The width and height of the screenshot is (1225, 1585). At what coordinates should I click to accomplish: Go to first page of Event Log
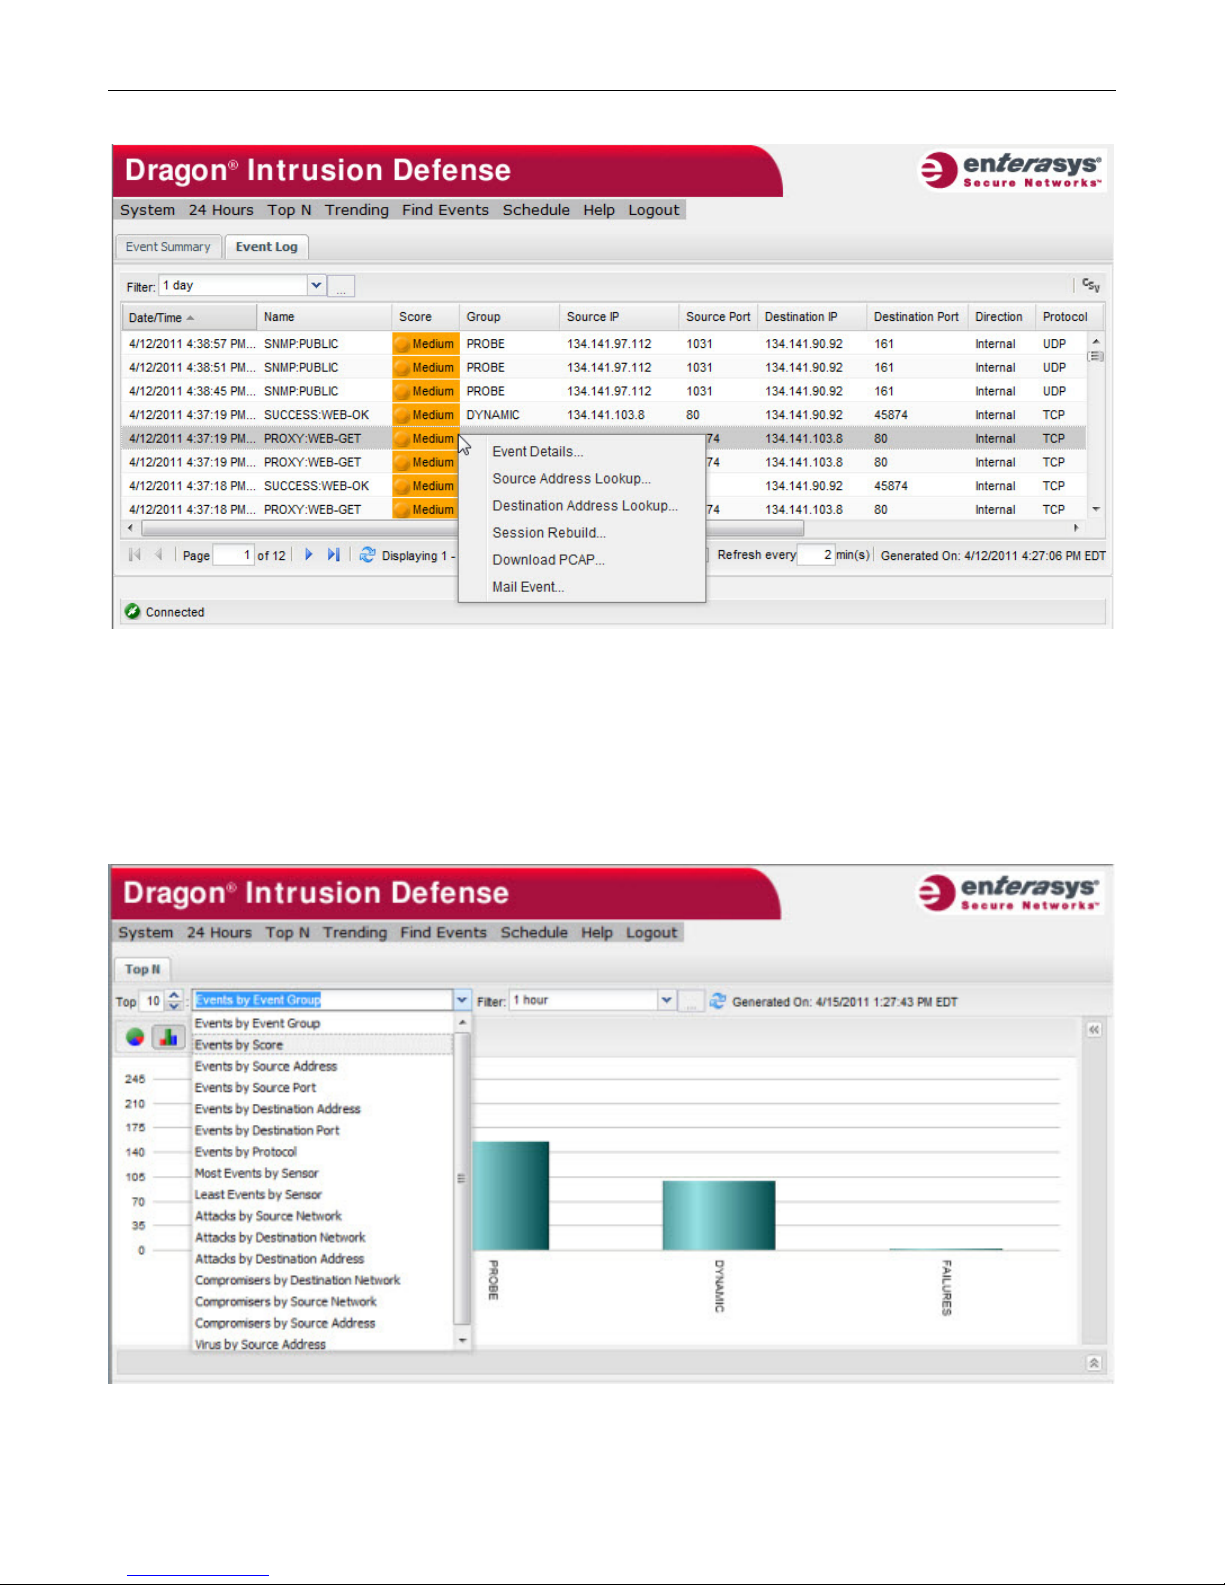tap(135, 555)
